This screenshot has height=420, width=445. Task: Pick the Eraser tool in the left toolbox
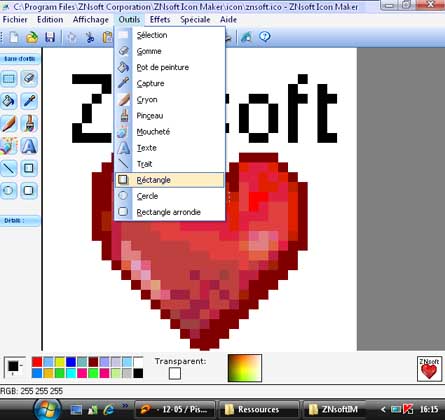pyautogui.click(x=29, y=79)
